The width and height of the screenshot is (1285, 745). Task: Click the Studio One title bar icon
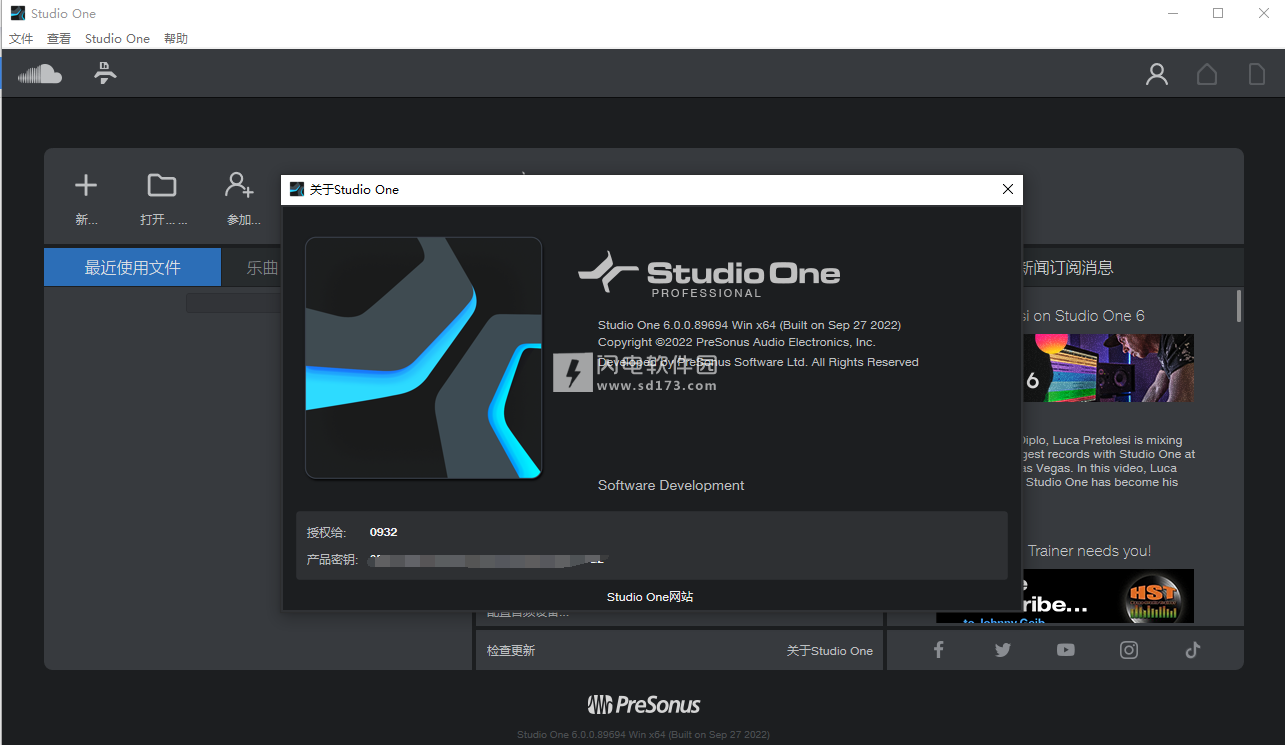[18, 13]
